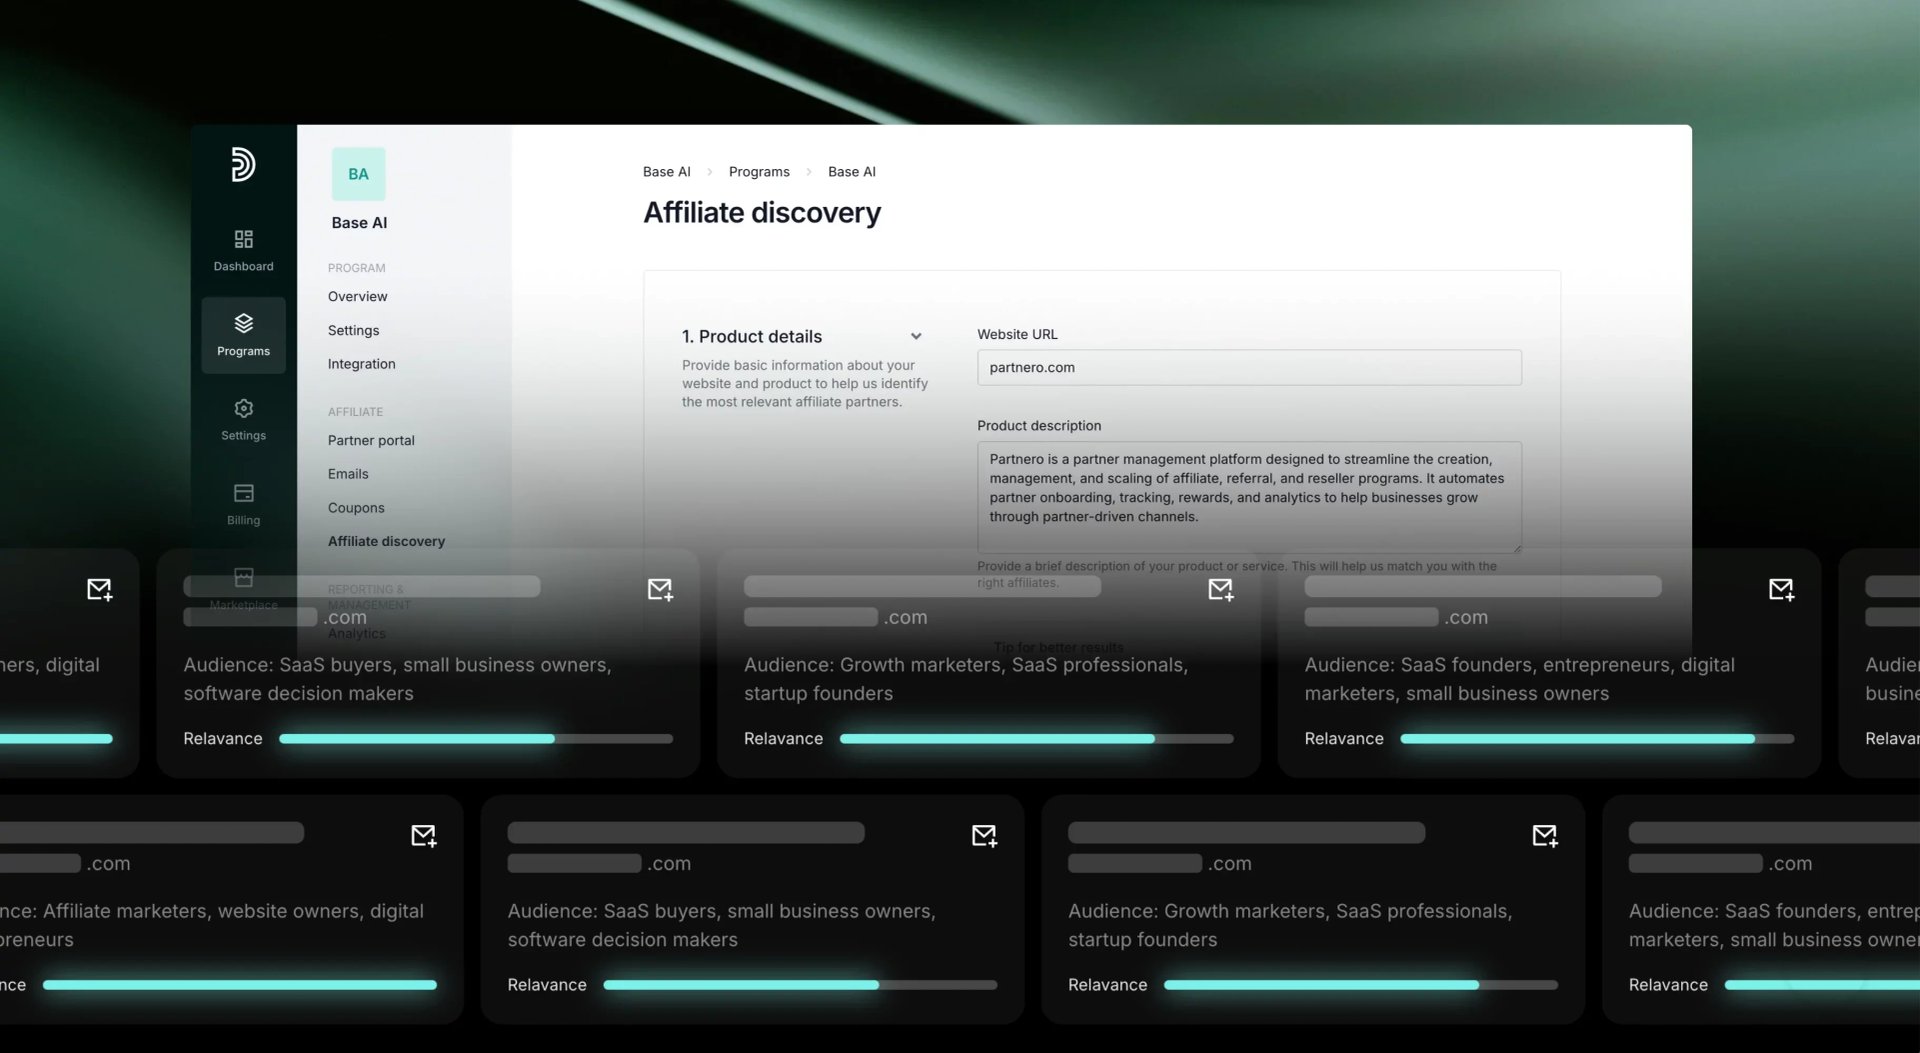Click the last Base AI breadcrumb

tap(852, 172)
